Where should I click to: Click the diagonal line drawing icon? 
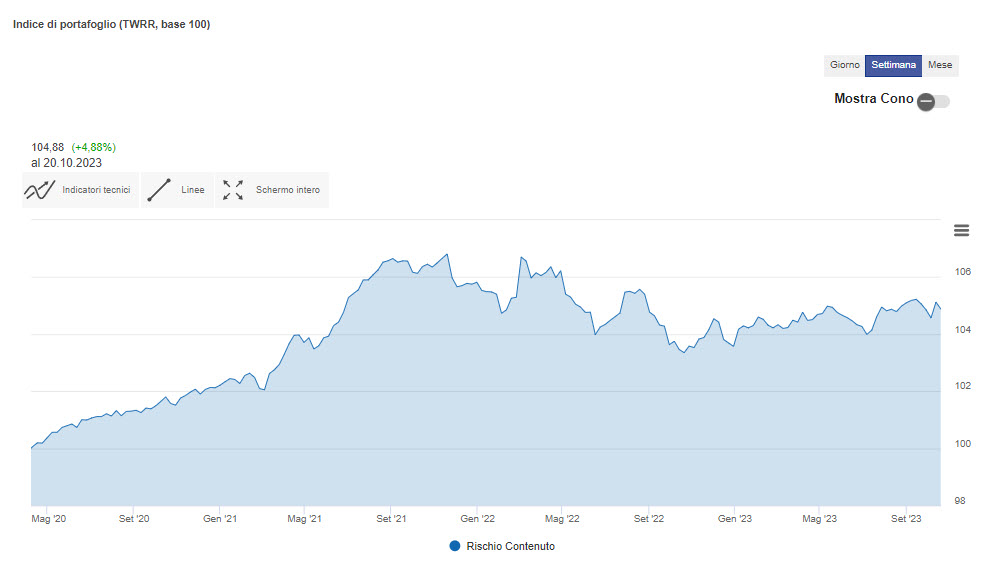[159, 190]
